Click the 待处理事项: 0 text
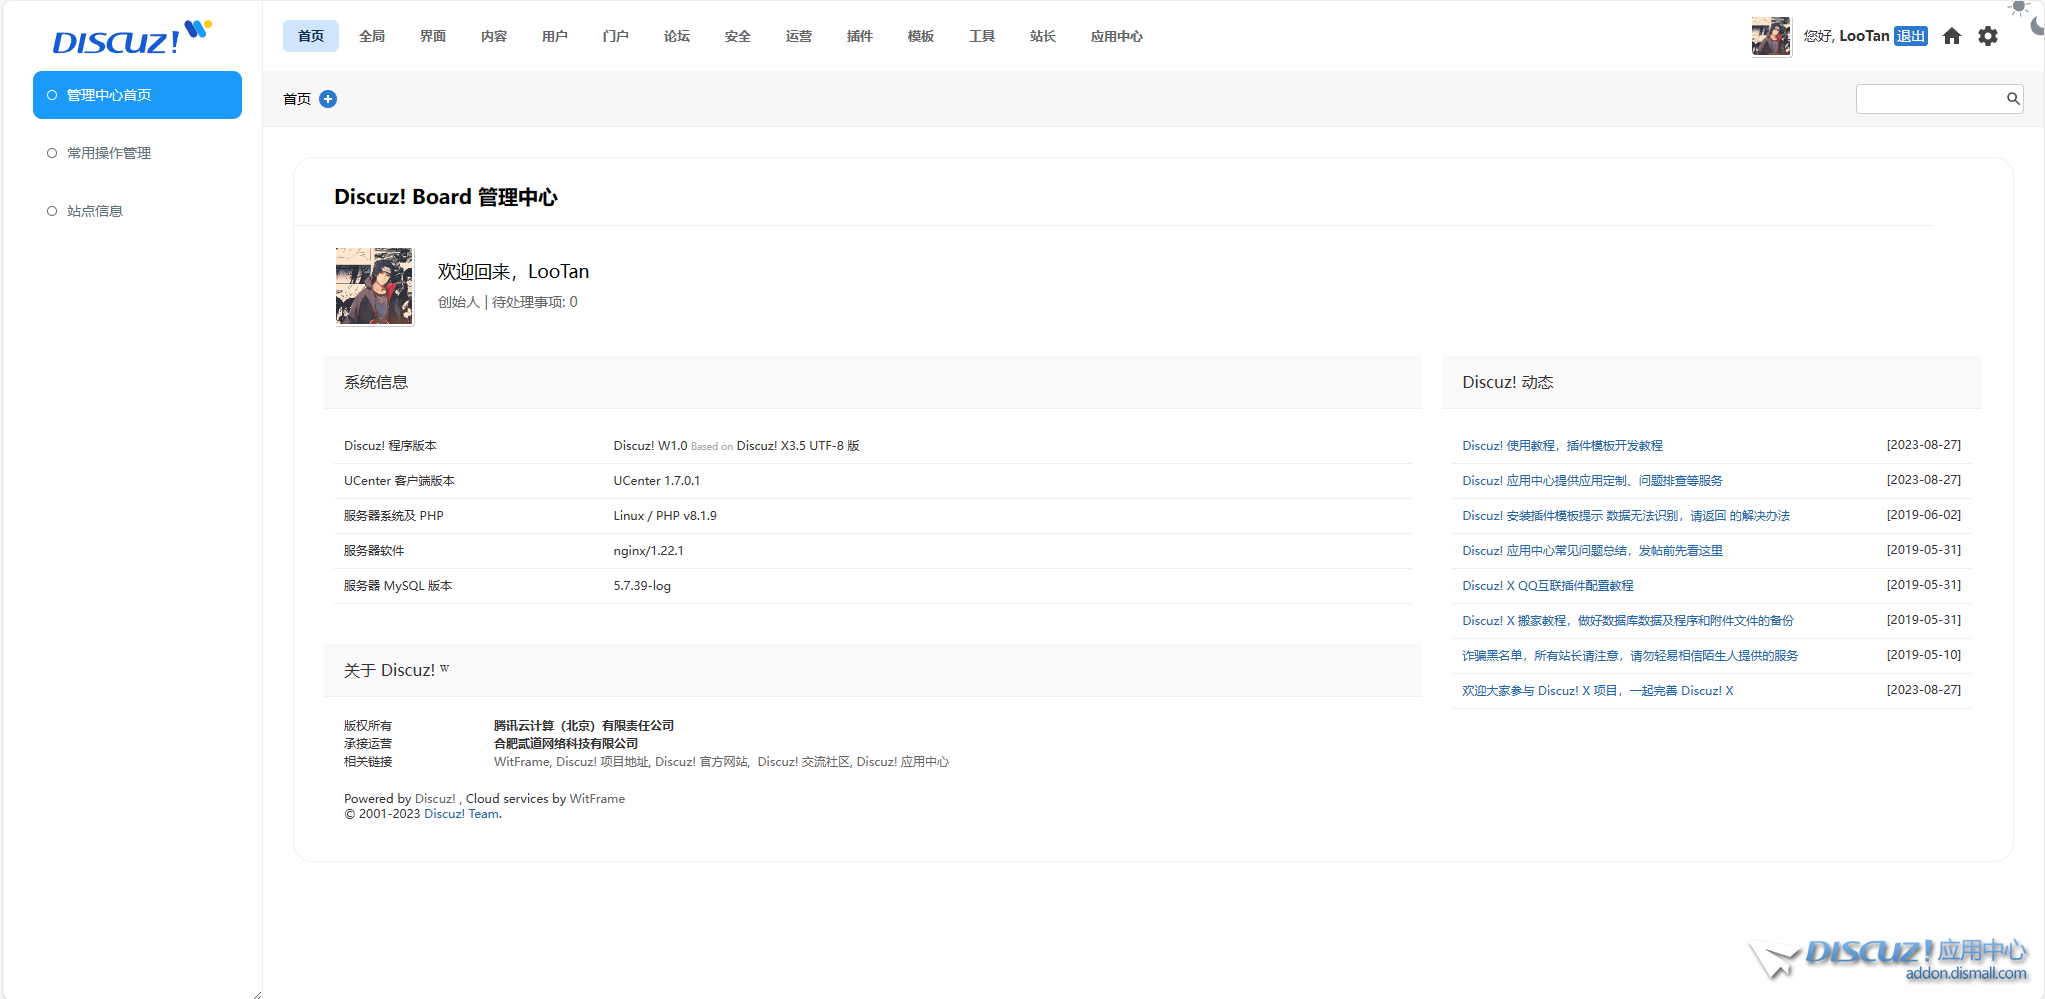Screen dimensions: 2045x999 point(534,302)
